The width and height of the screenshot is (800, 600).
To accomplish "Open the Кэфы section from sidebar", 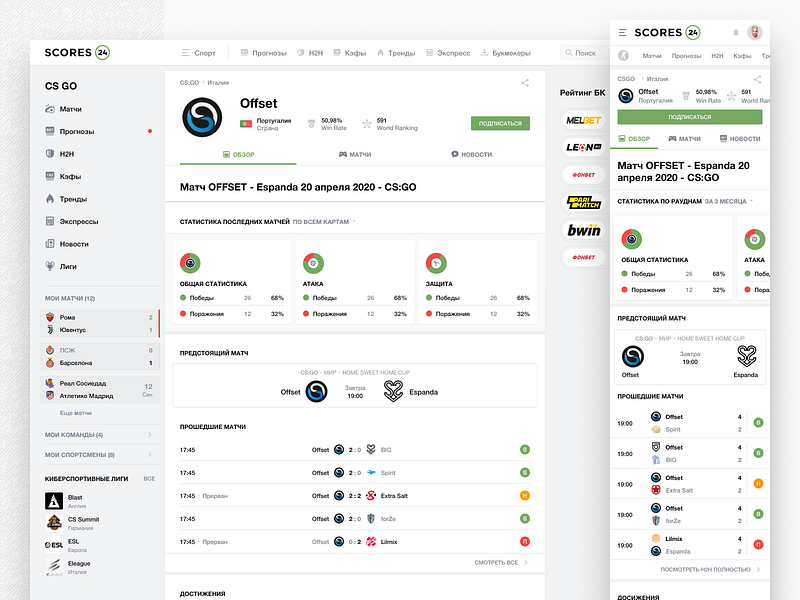I will pos(50,176).
